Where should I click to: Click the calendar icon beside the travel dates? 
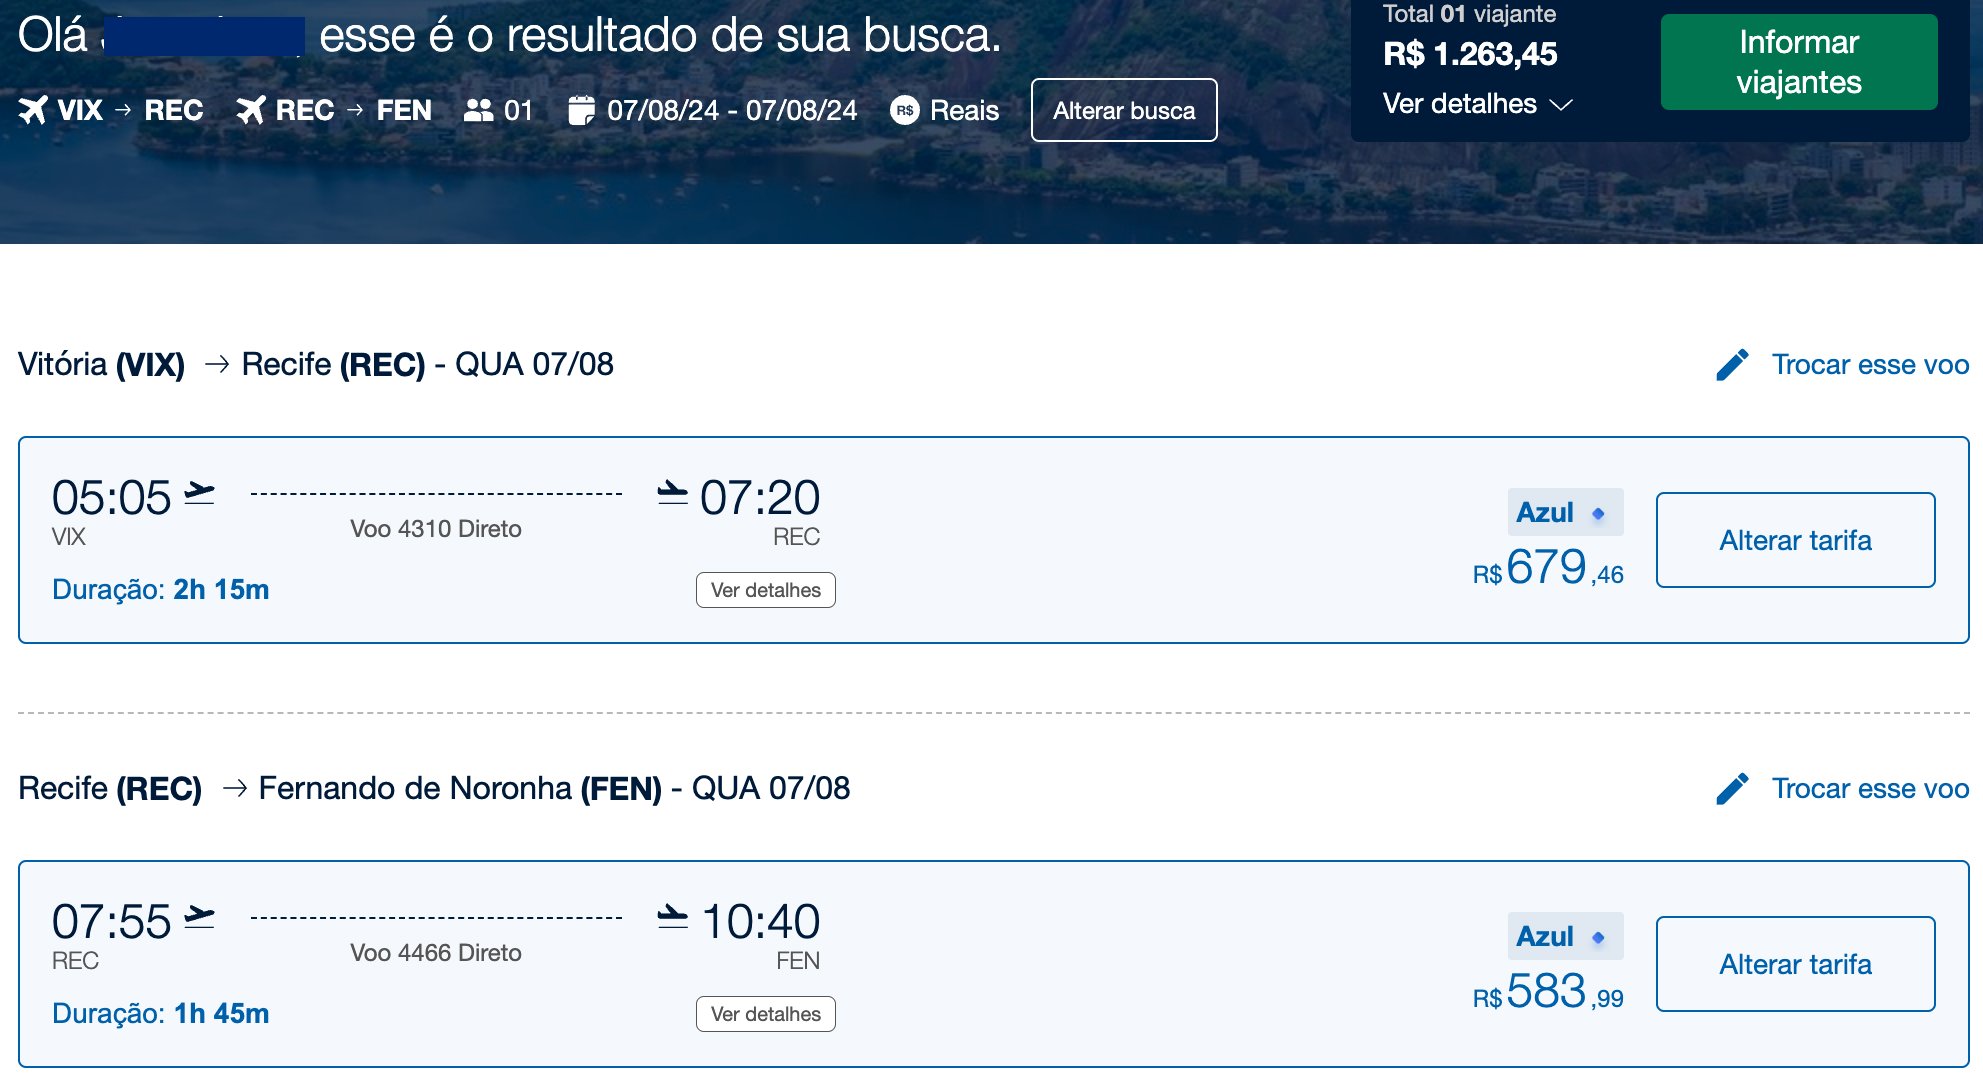(581, 110)
